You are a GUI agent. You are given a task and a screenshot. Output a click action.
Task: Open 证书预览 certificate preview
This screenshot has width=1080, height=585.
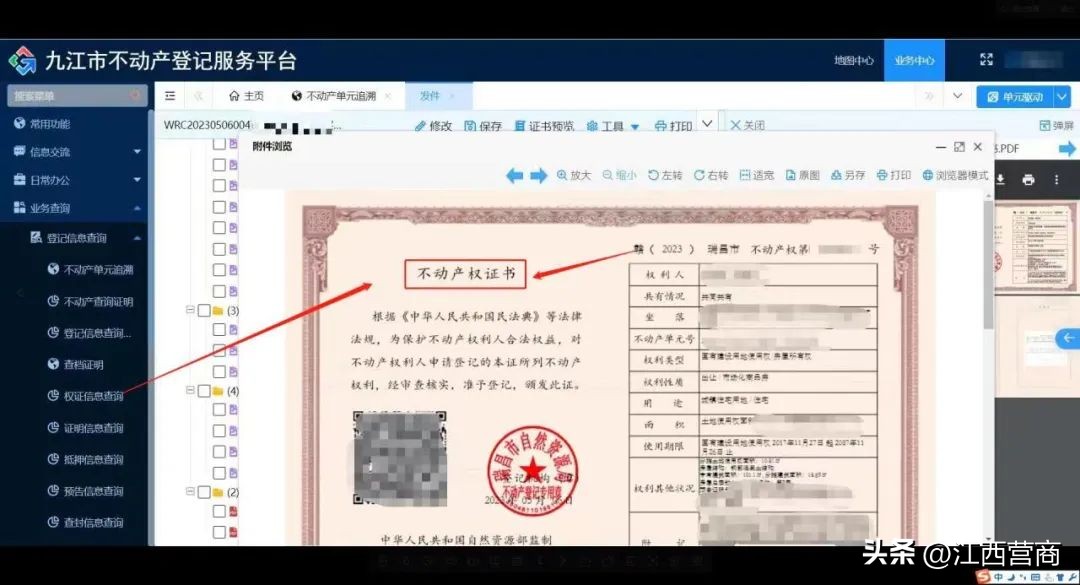pyautogui.click(x=551, y=124)
